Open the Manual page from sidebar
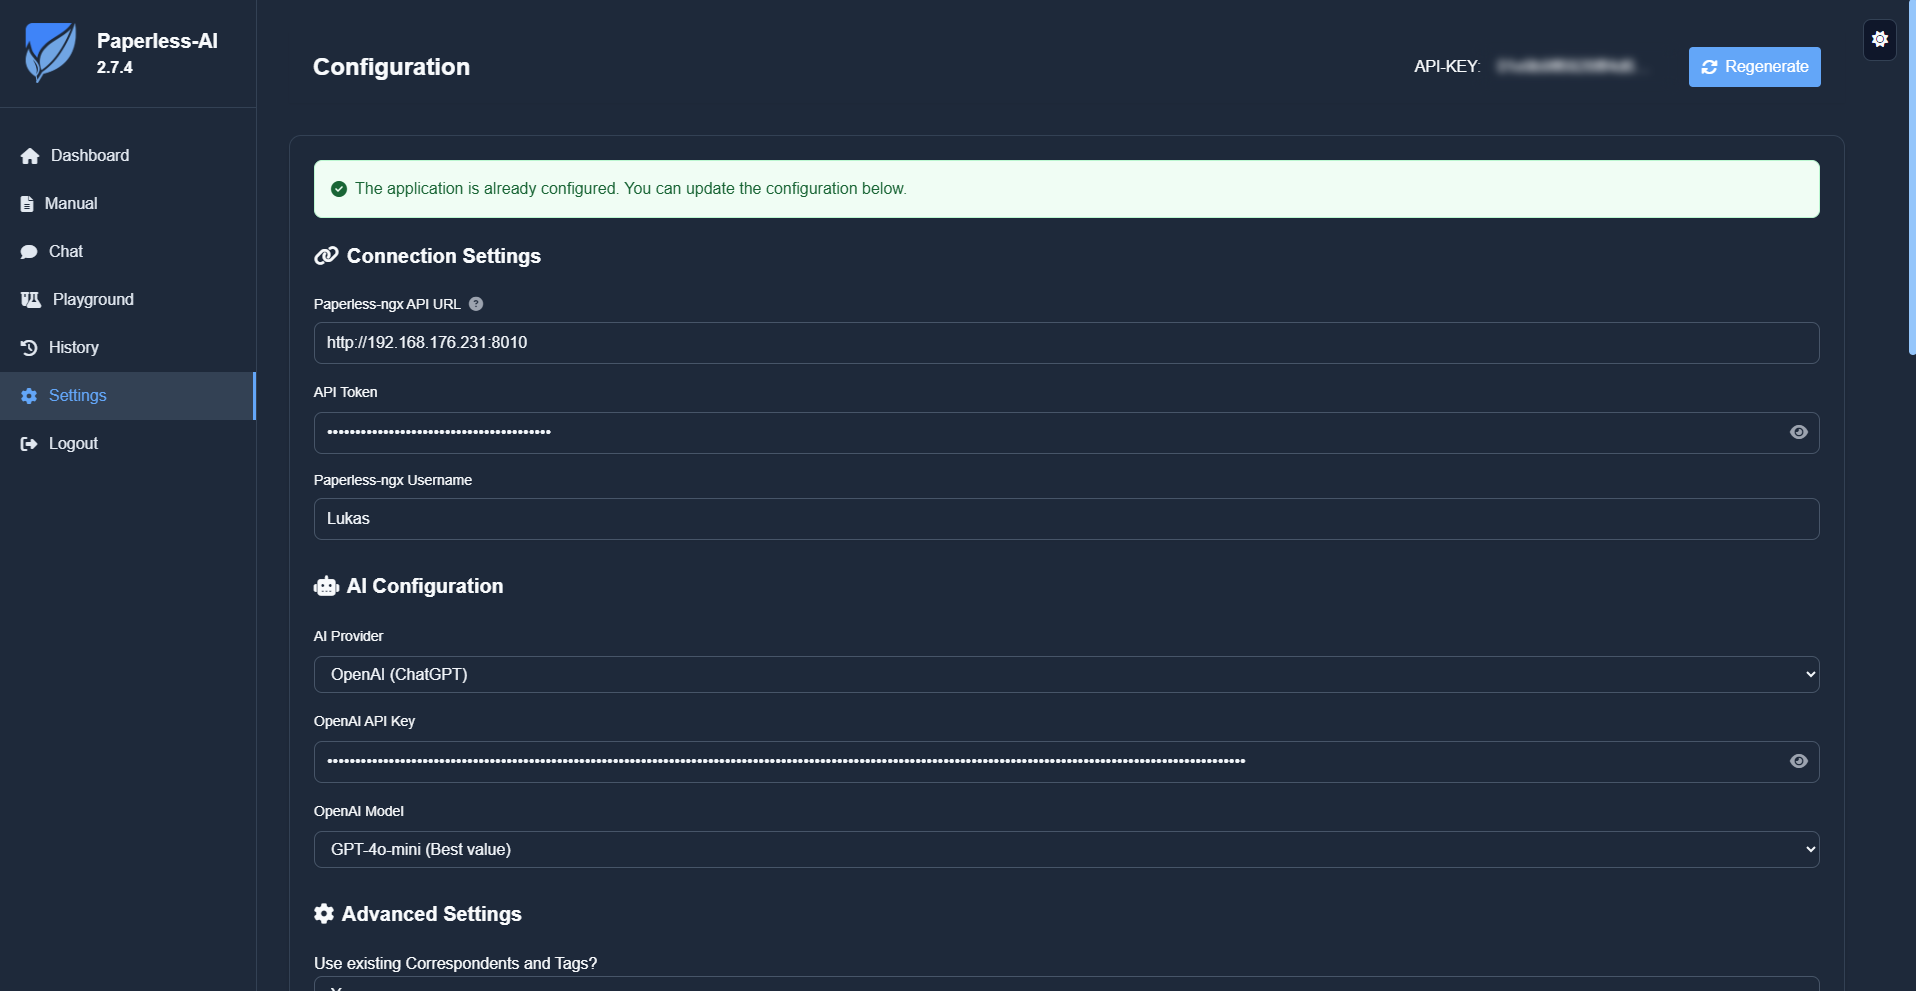This screenshot has width=1916, height=991. tap(71, 204)
